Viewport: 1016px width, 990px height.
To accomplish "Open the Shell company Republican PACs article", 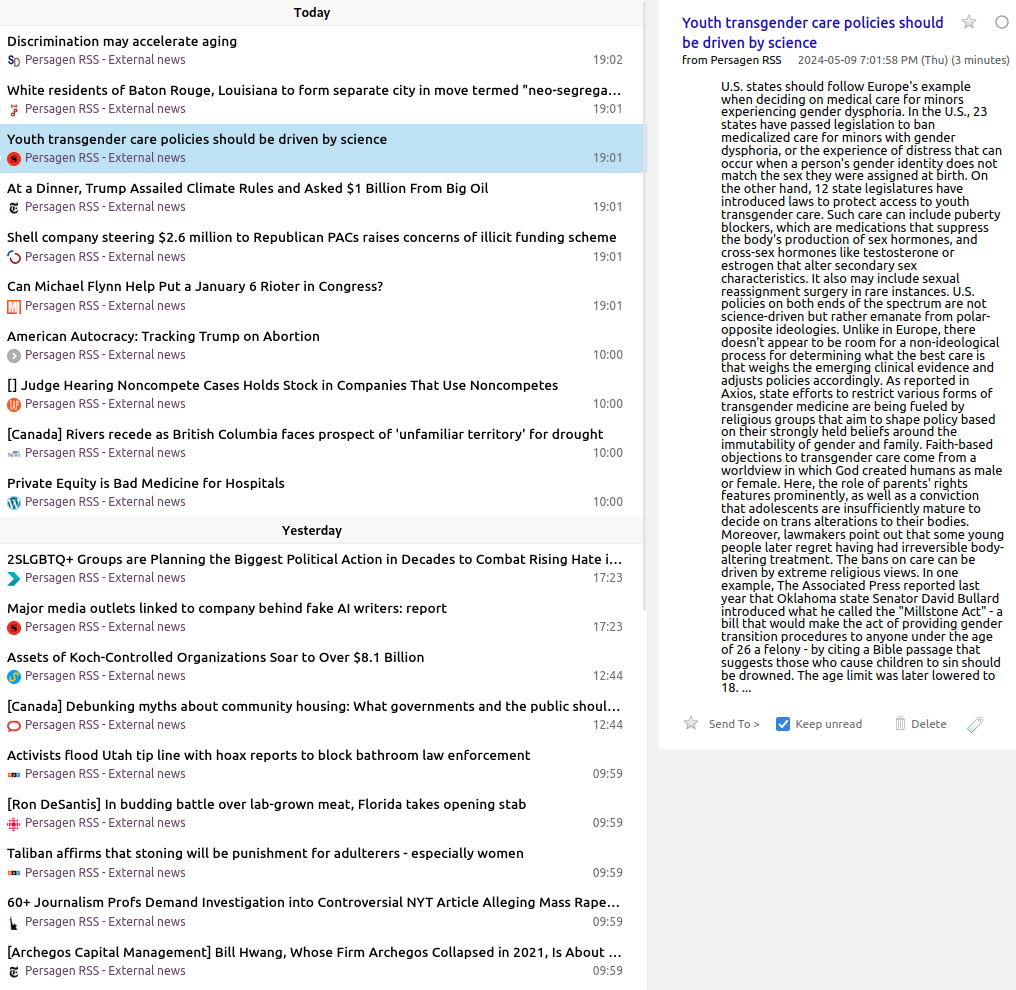I will pos(312,238).
